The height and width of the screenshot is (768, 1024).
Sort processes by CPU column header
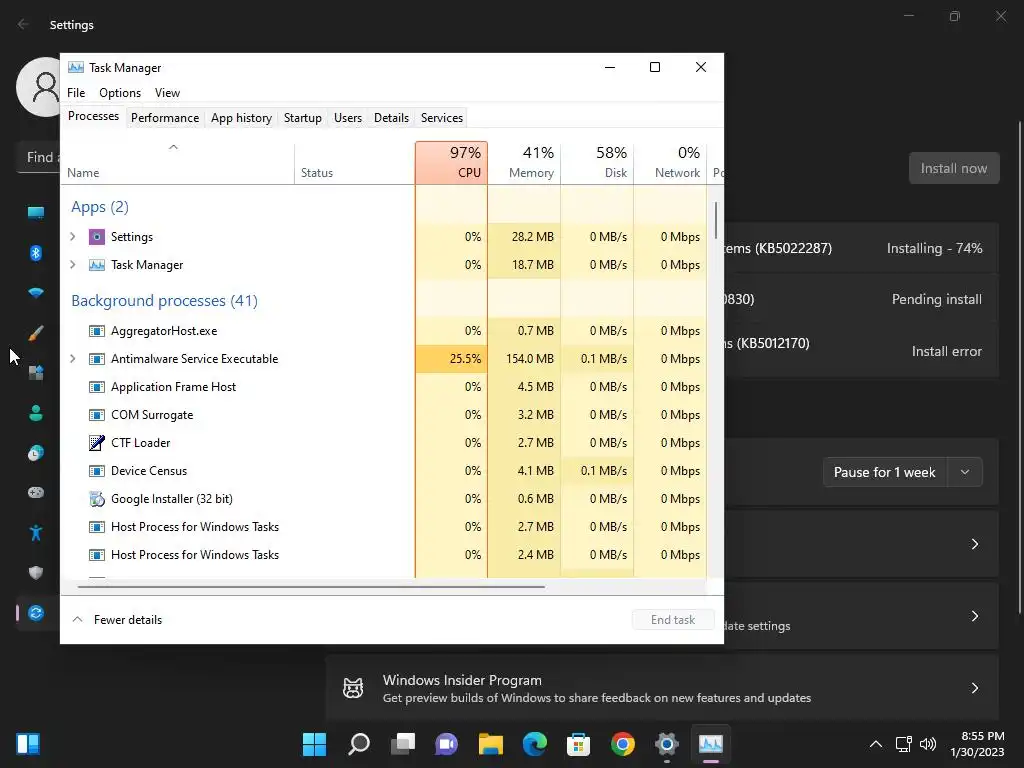point(451,163)
